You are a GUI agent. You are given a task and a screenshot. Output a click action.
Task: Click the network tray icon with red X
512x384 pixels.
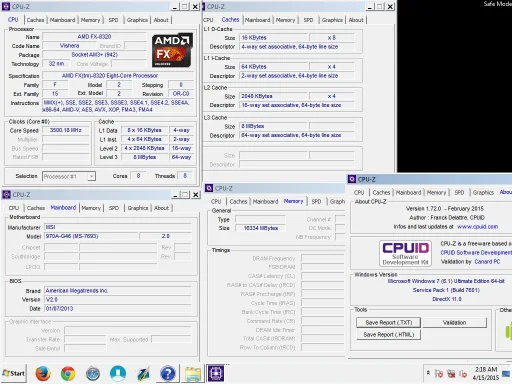click(451, 374)
